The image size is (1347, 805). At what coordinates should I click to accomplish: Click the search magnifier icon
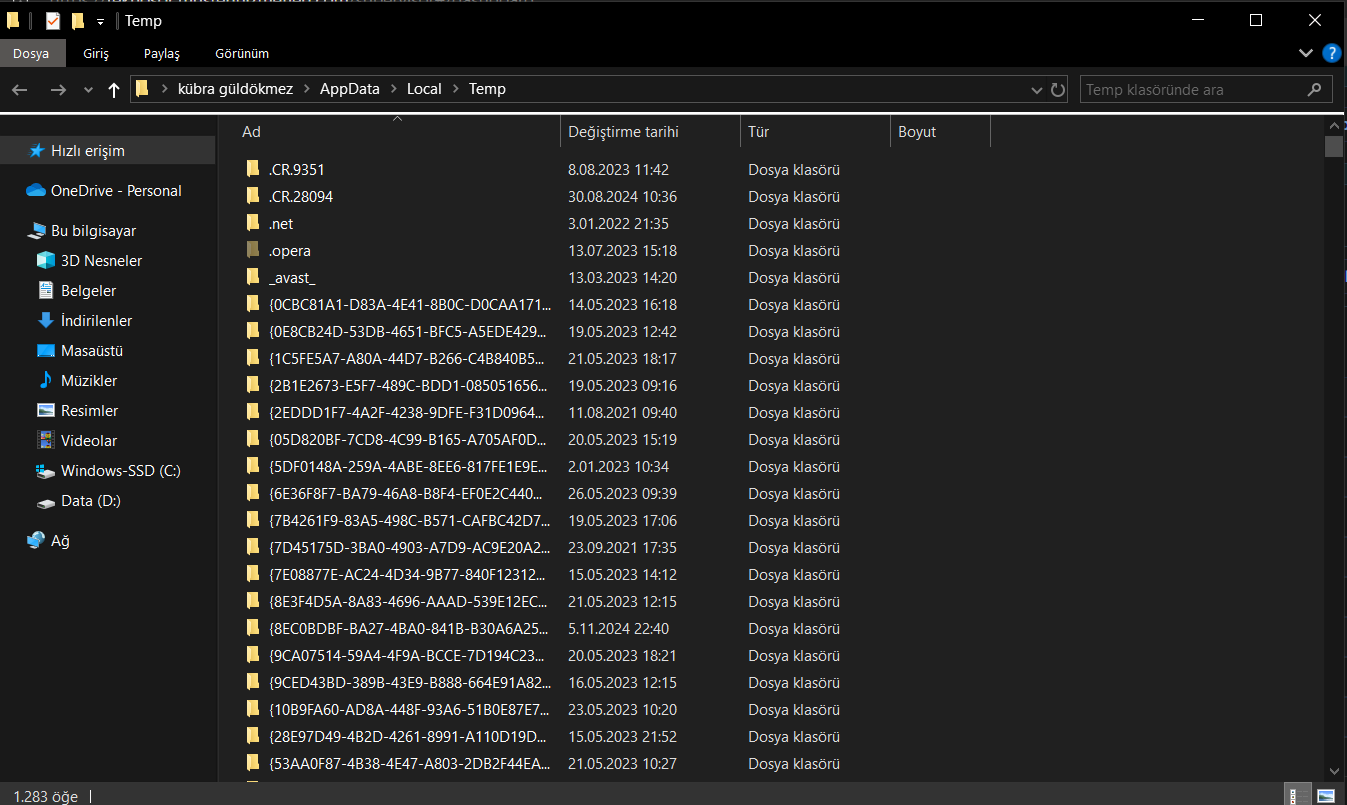tap(1314, 90)
